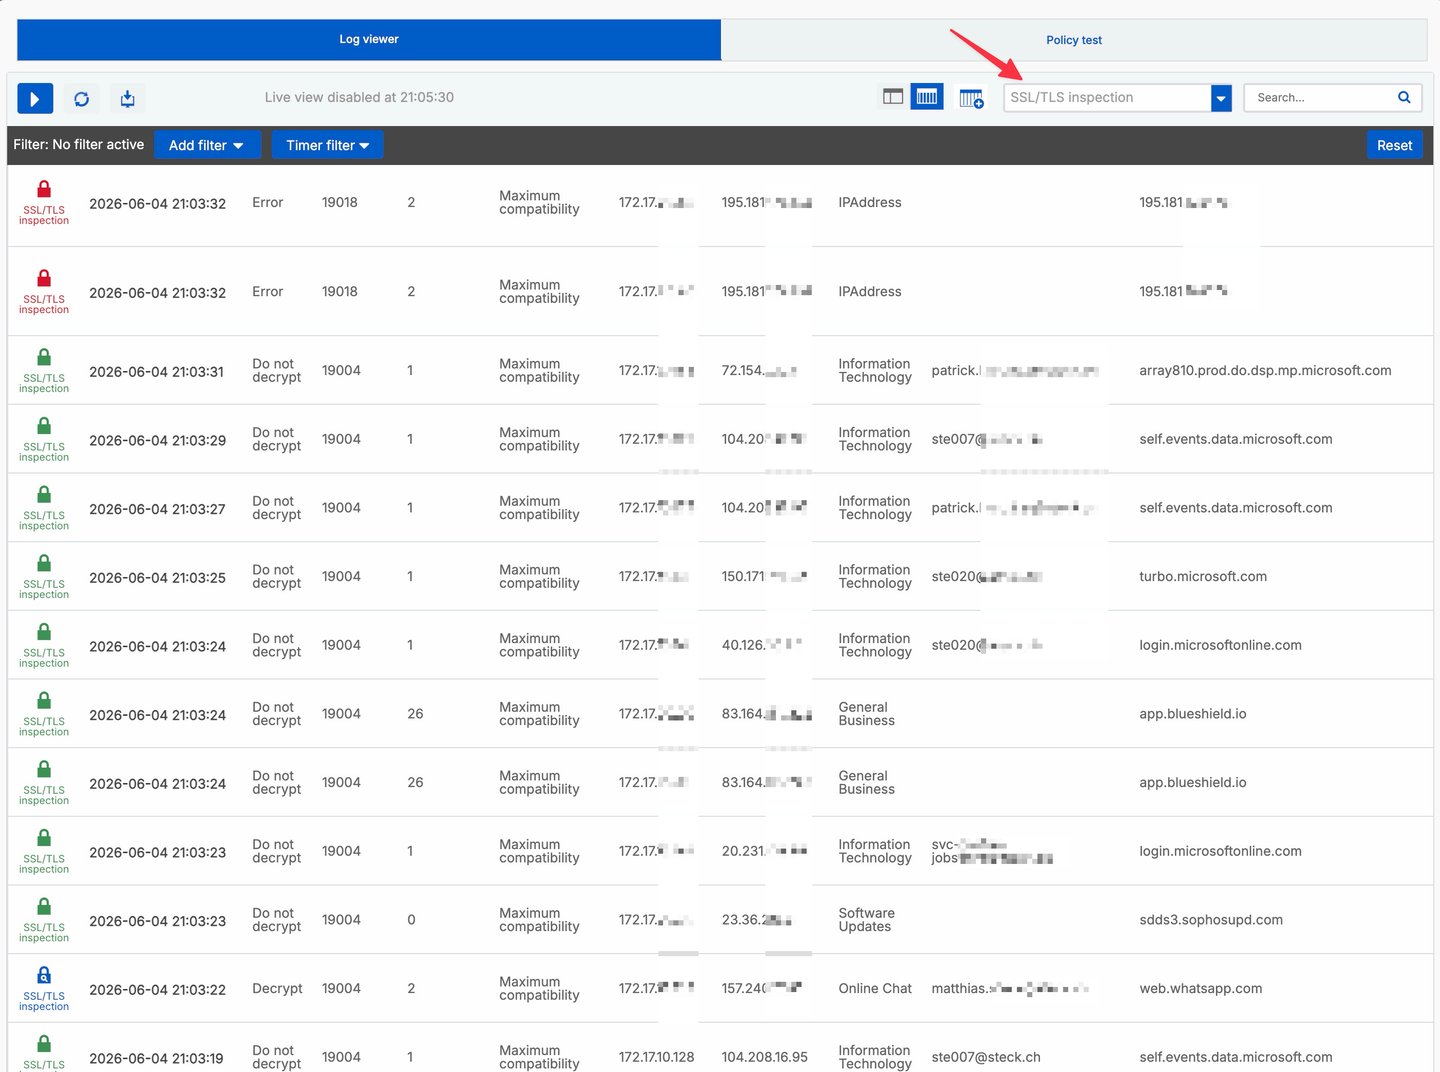The image size is (1440, 1072).
Task: Click timestamp 2026-06-04 21:03:31
Action: point(157,372)
